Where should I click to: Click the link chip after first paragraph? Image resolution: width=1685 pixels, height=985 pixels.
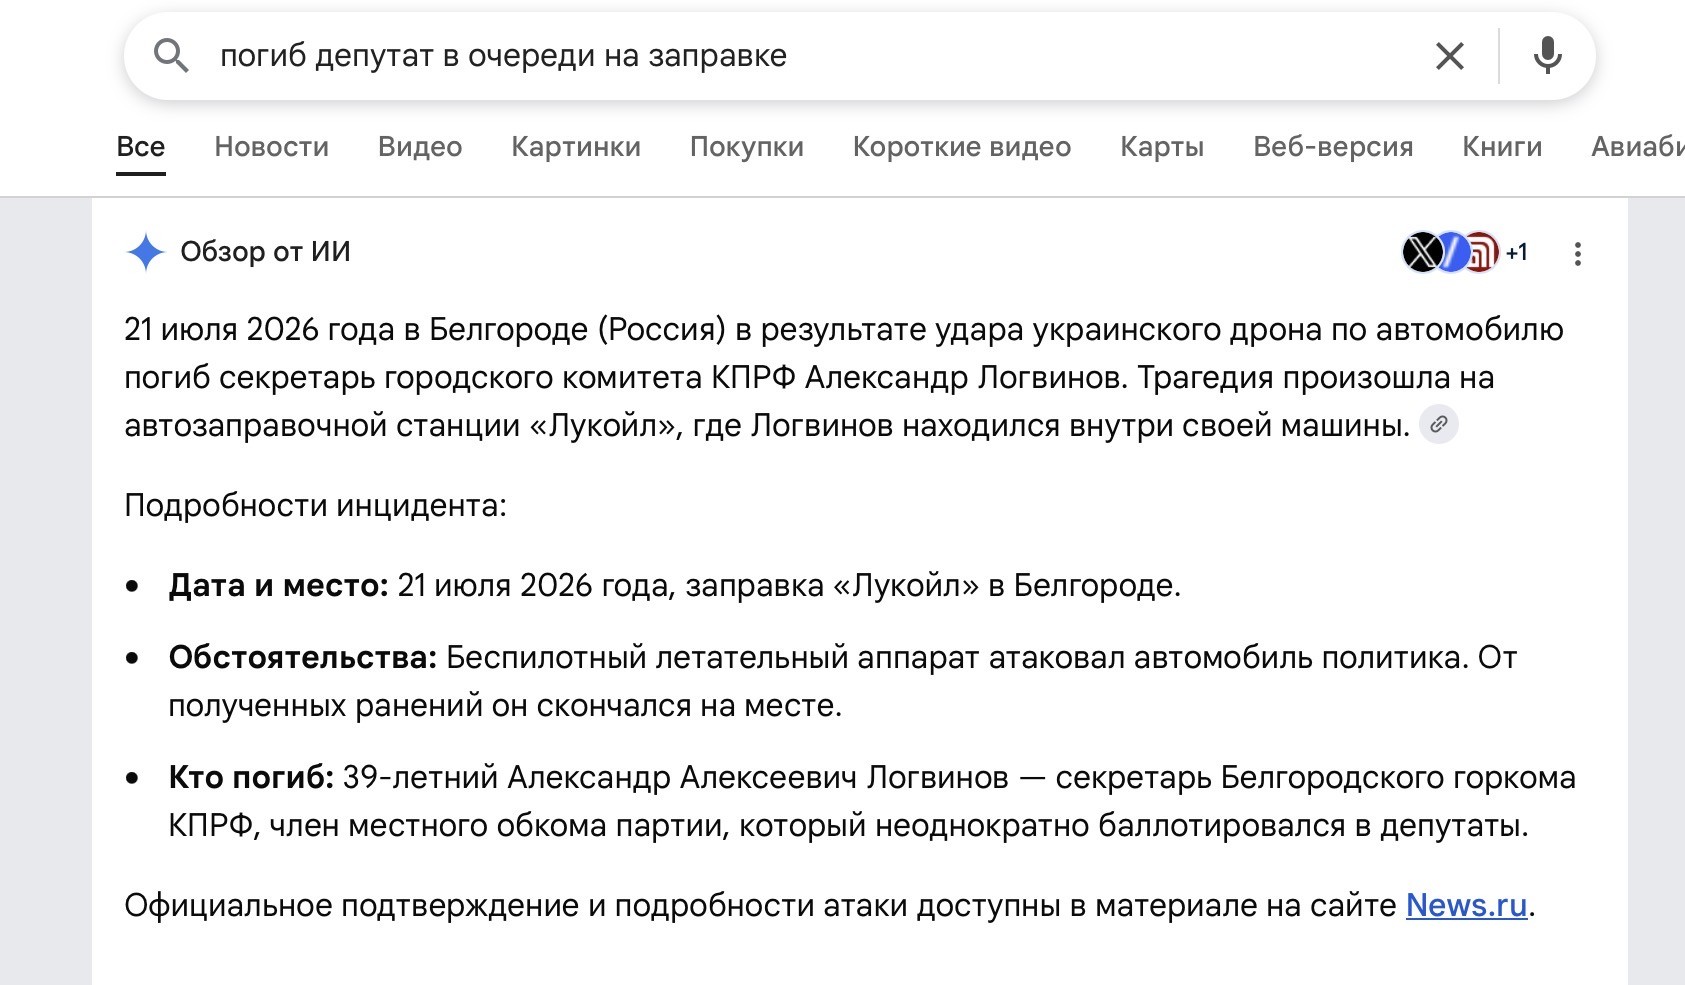tap(1439, 424)
